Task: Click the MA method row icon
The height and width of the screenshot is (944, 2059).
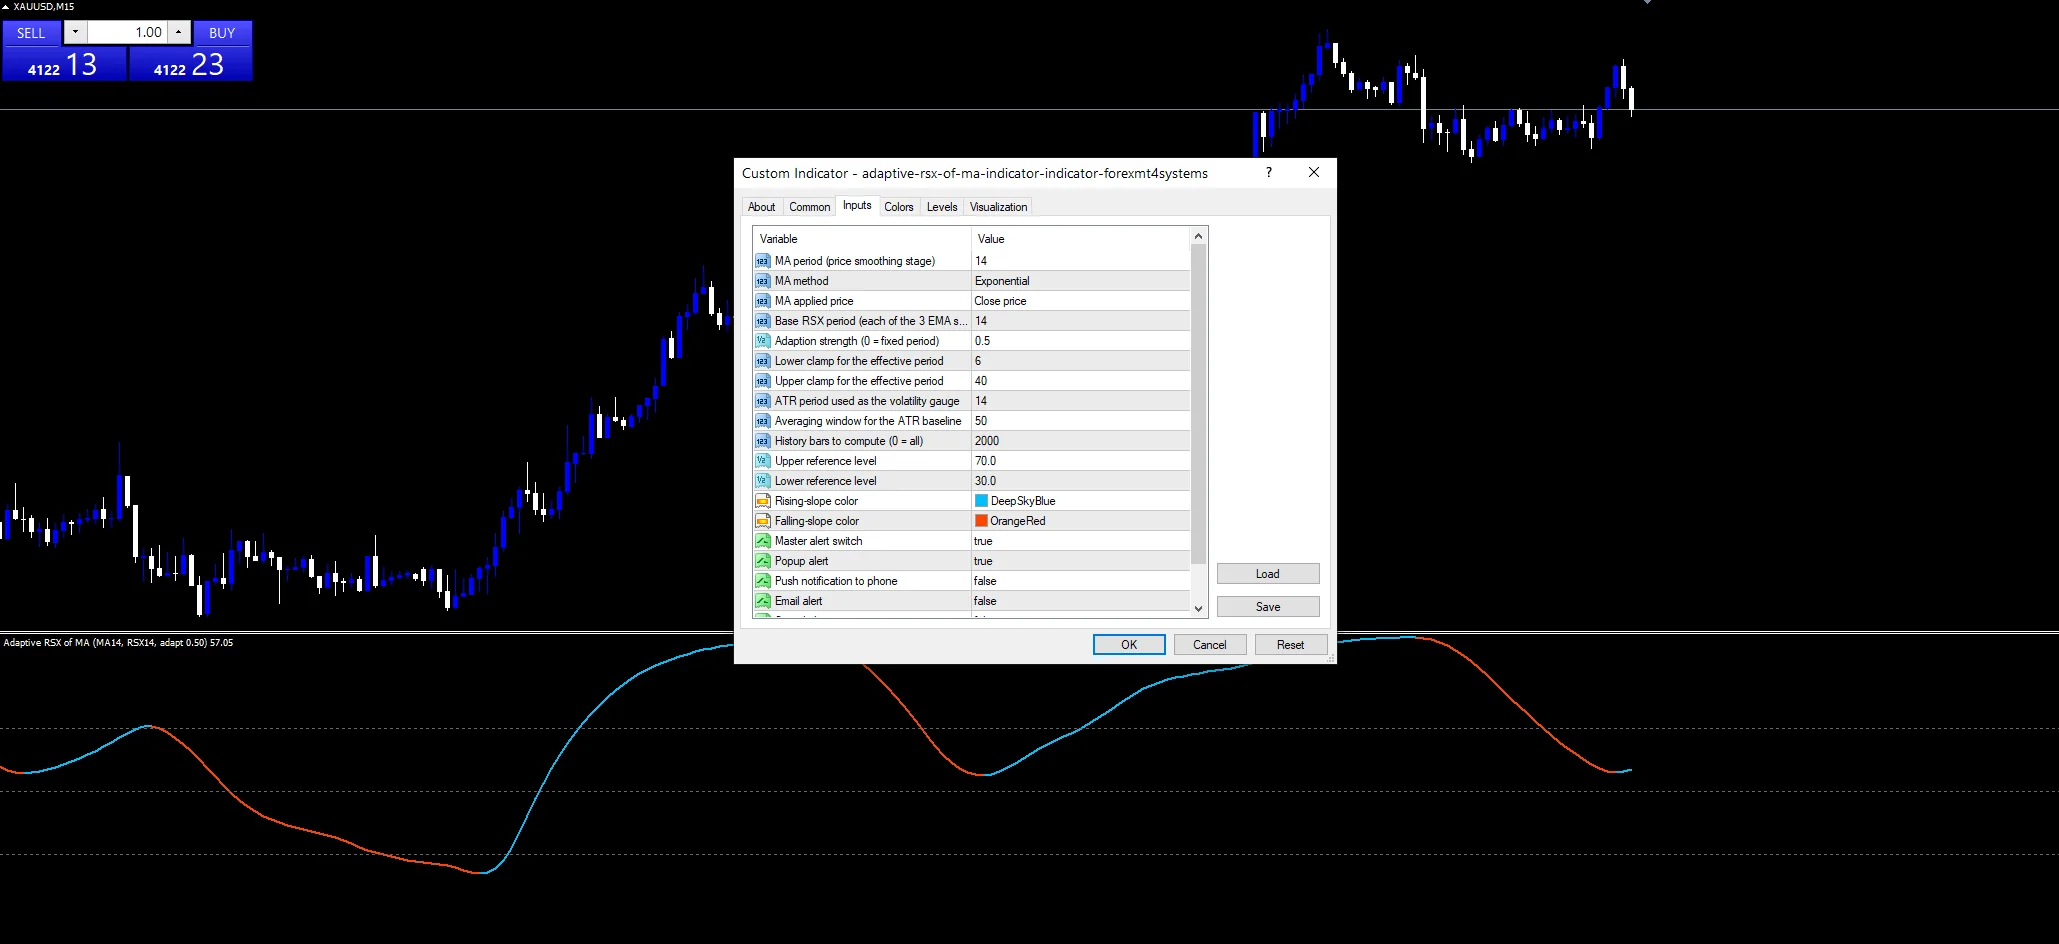Action: pyautogui.click(x=762, y=281)
